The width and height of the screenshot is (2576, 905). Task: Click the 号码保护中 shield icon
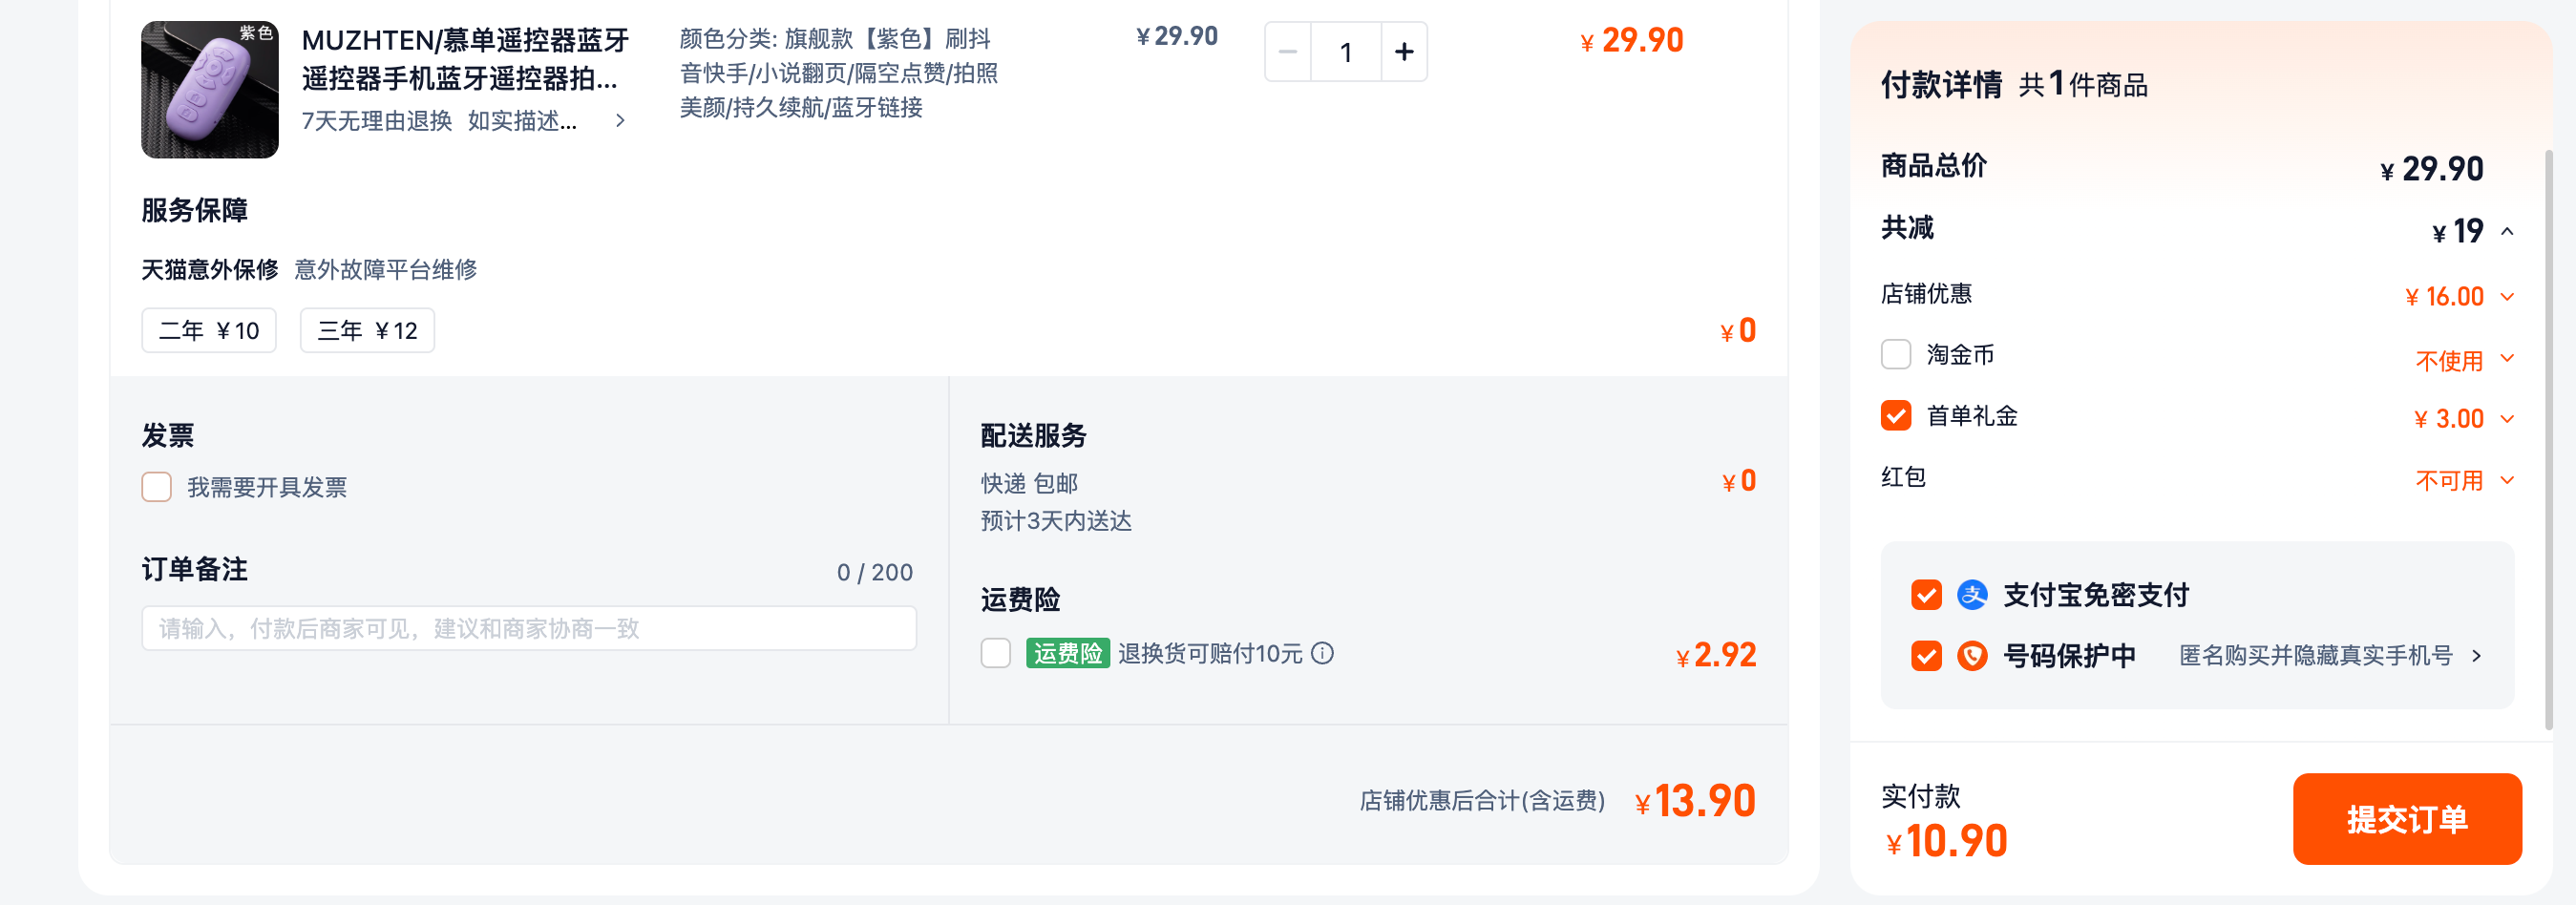tap(1972, 656)
